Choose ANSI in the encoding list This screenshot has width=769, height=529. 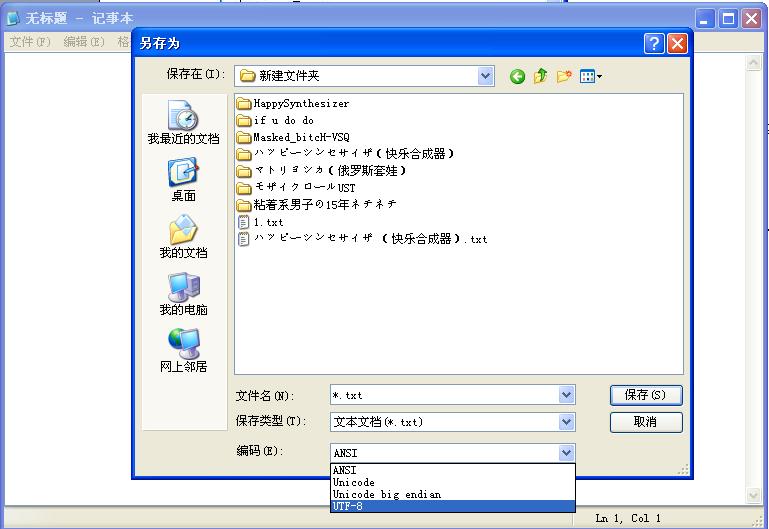click(x=453, y=470)
